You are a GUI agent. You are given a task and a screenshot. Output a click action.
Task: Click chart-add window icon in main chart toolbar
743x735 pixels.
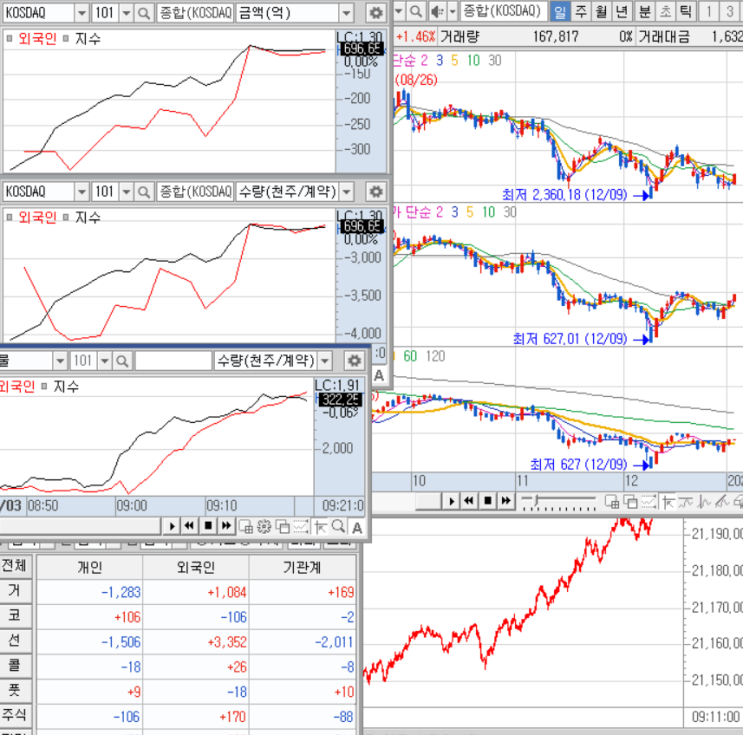(612, 501)
